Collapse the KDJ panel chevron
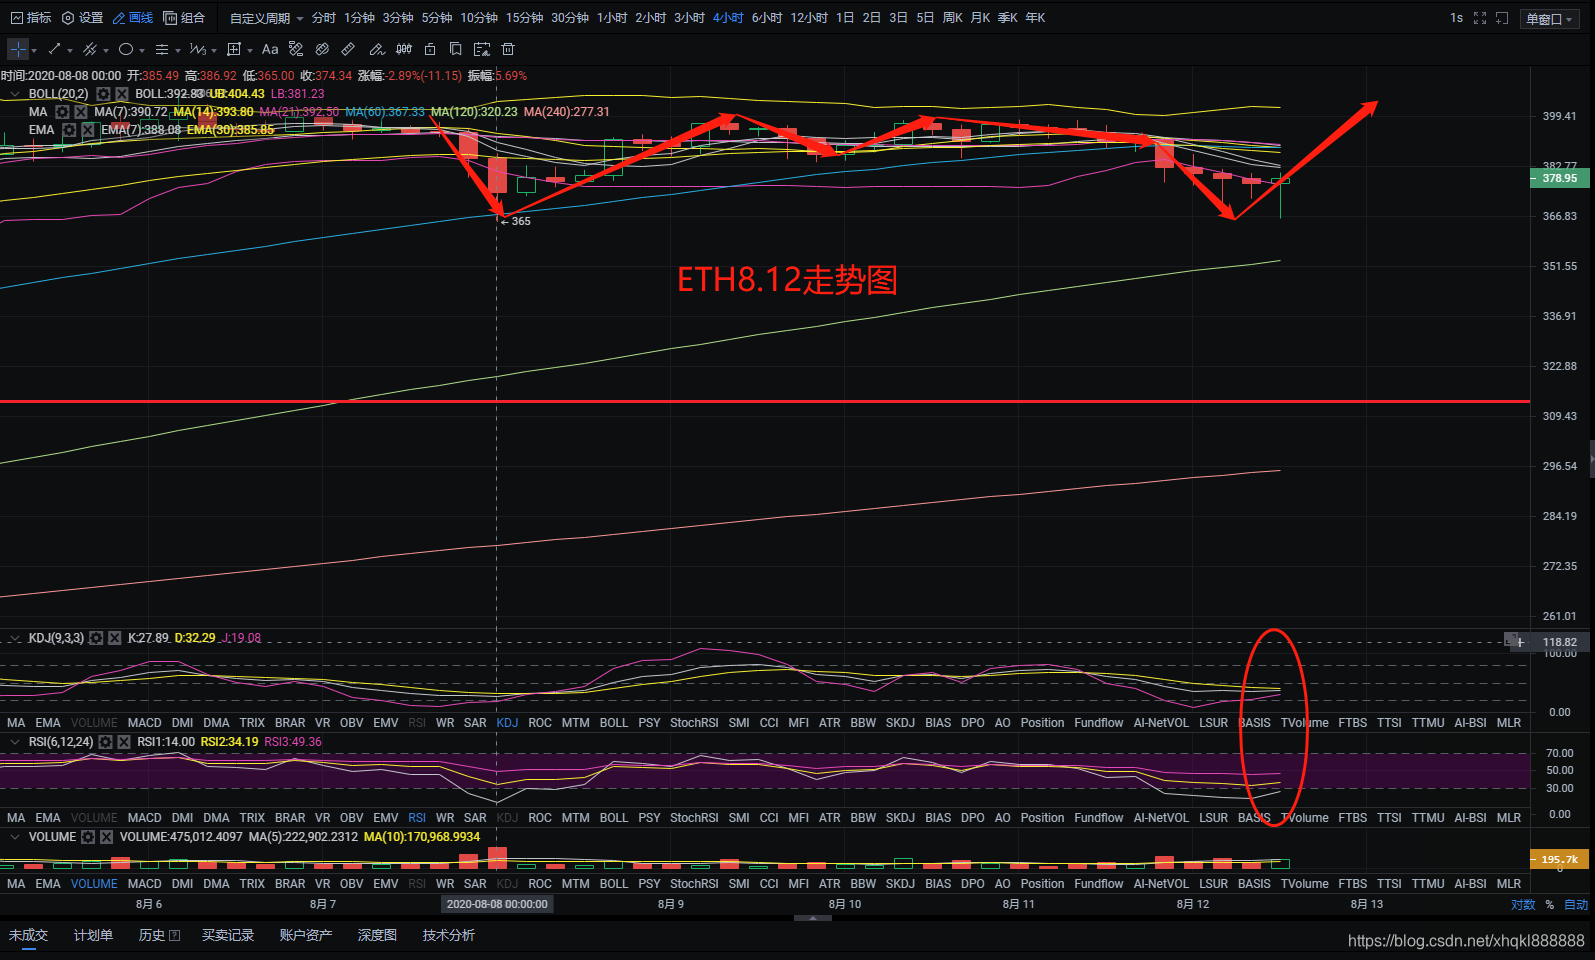The width and height of the screenshot is (1595, 960). pos(15,638)
